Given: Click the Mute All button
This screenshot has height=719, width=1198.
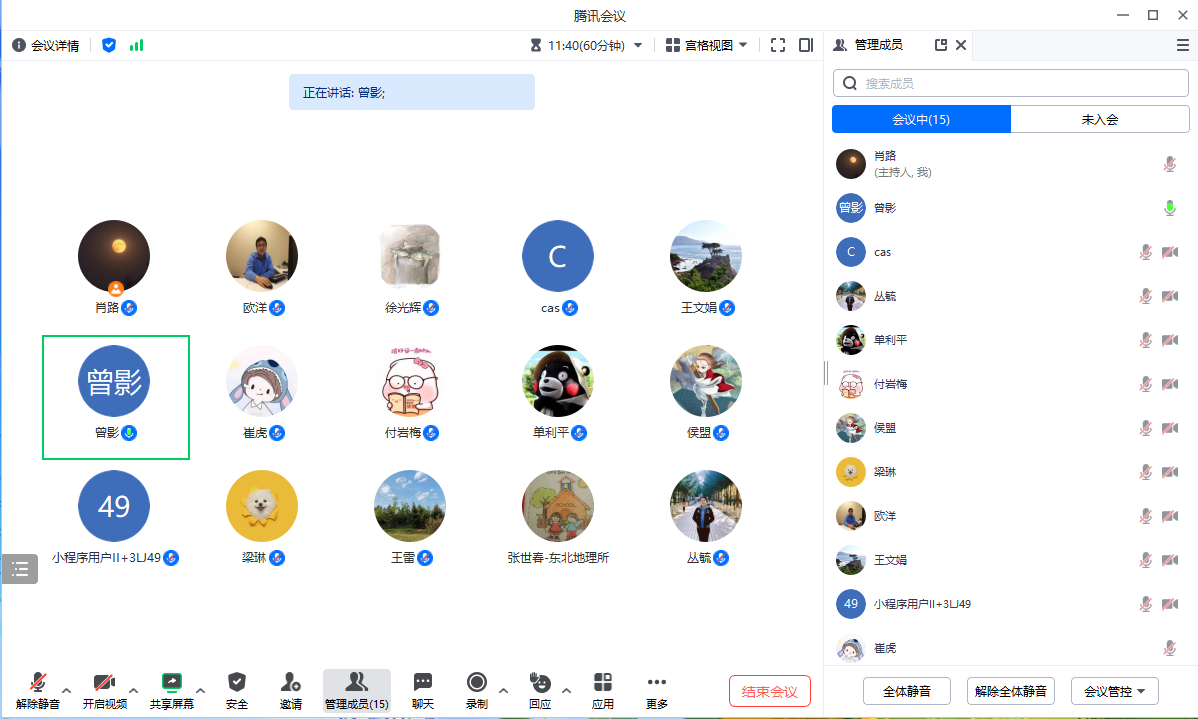Looking at the screenshot, I should click(x=907, y=691).
